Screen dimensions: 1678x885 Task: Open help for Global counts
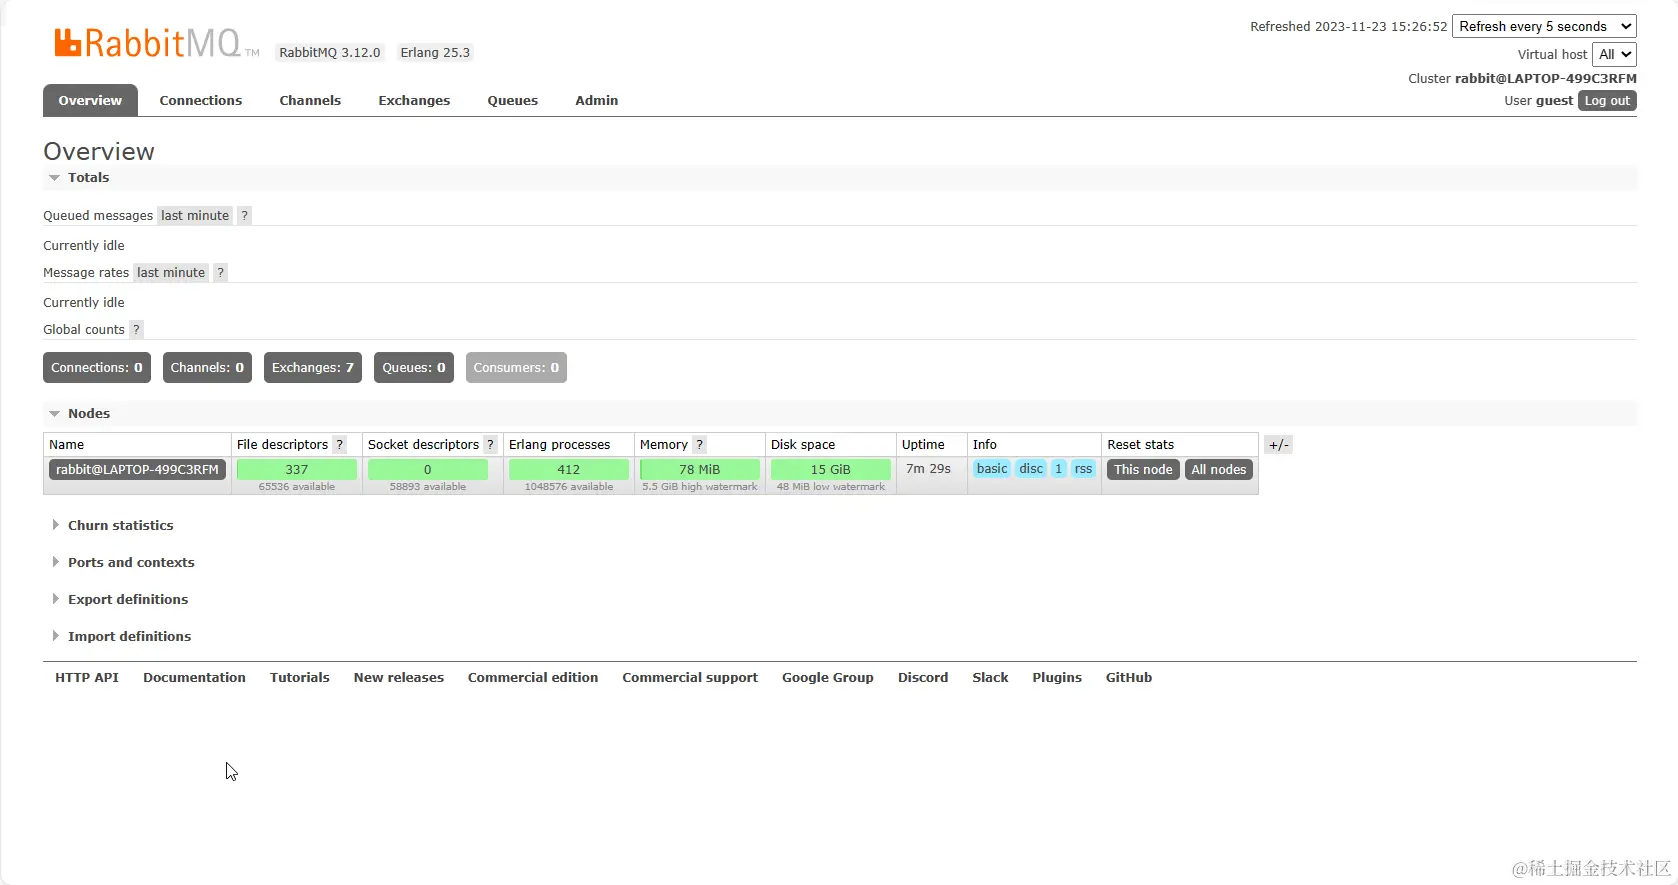136,329
